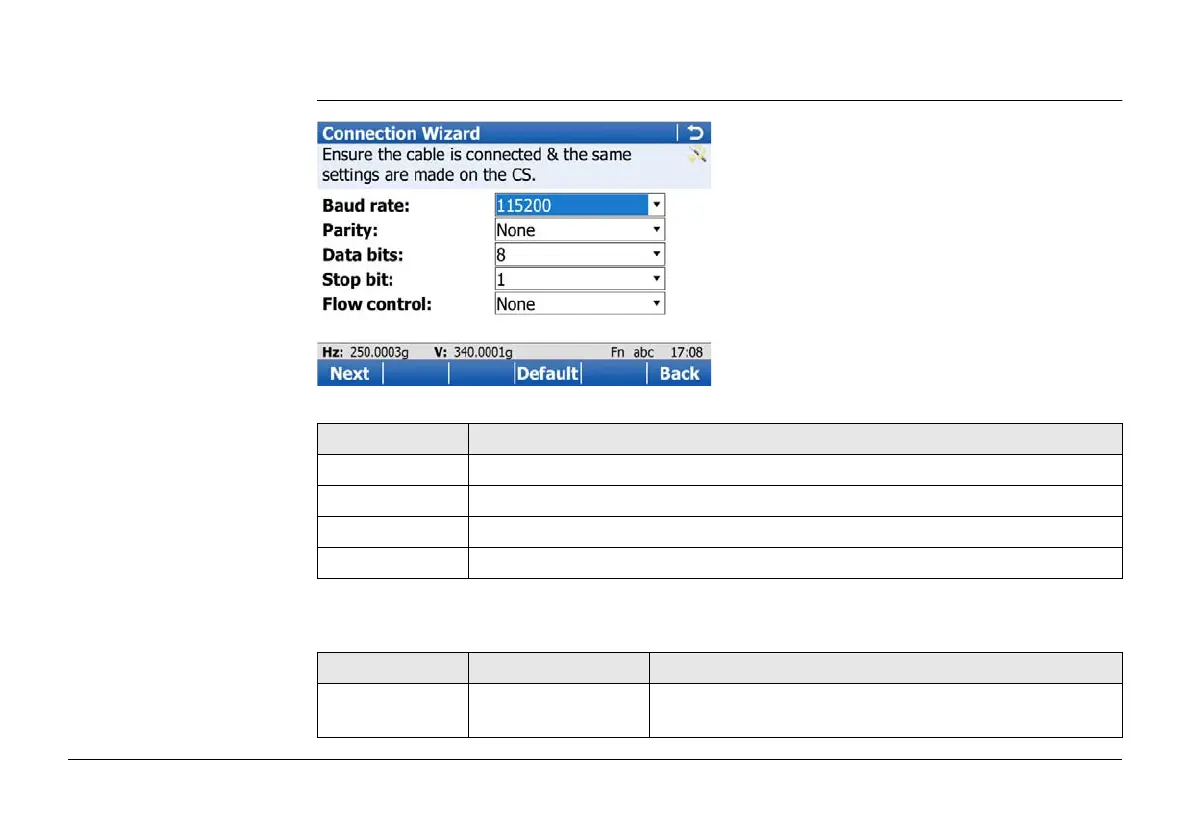This screenshot has width=1190, height=840.
Task: Click the Baud rate: label
Action: click(x=366, y=206)
